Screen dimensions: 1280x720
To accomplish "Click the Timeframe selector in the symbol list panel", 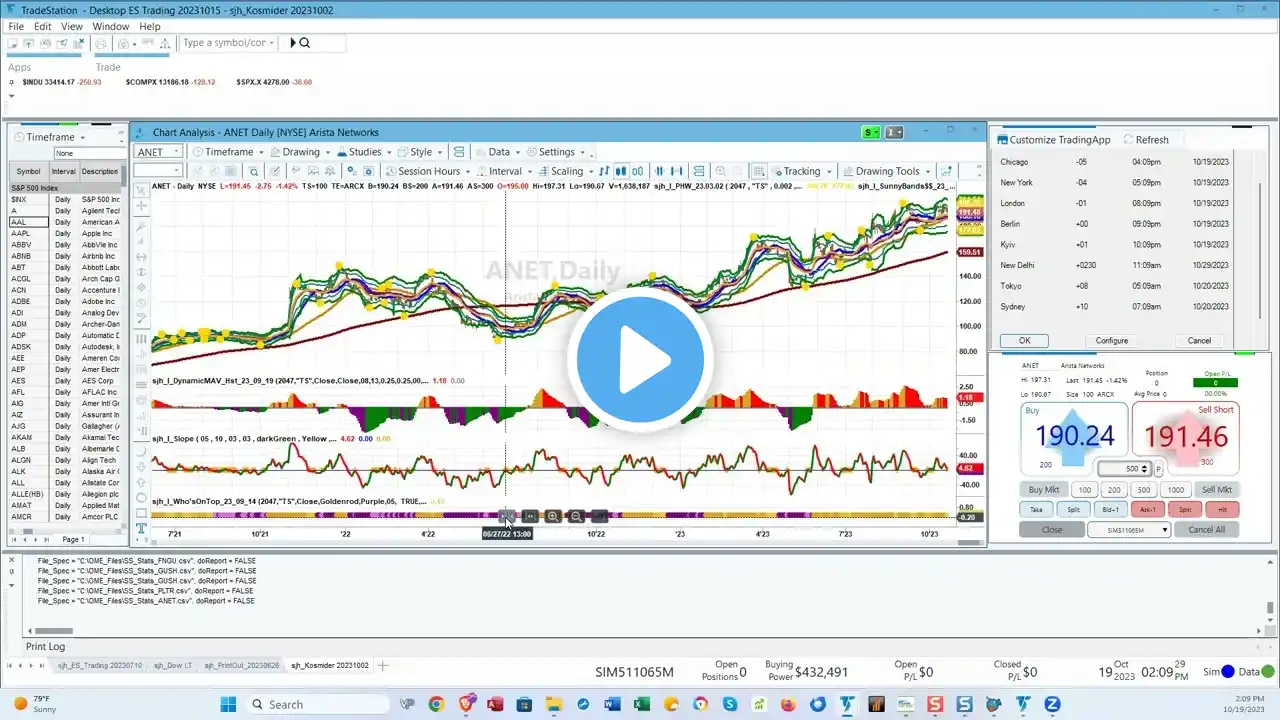I will point(50,137).
